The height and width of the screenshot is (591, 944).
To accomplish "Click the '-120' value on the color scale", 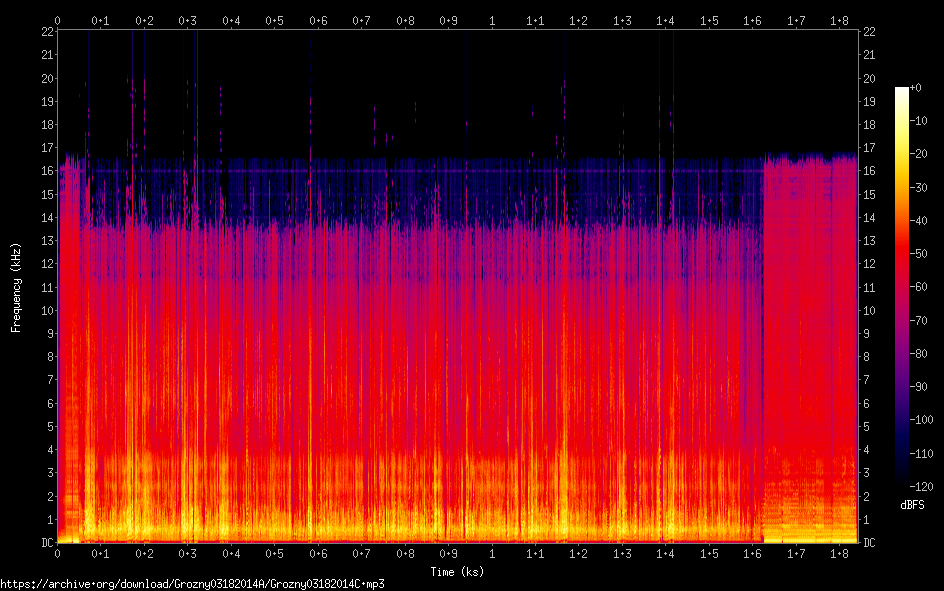I will (x=922, y=486).
